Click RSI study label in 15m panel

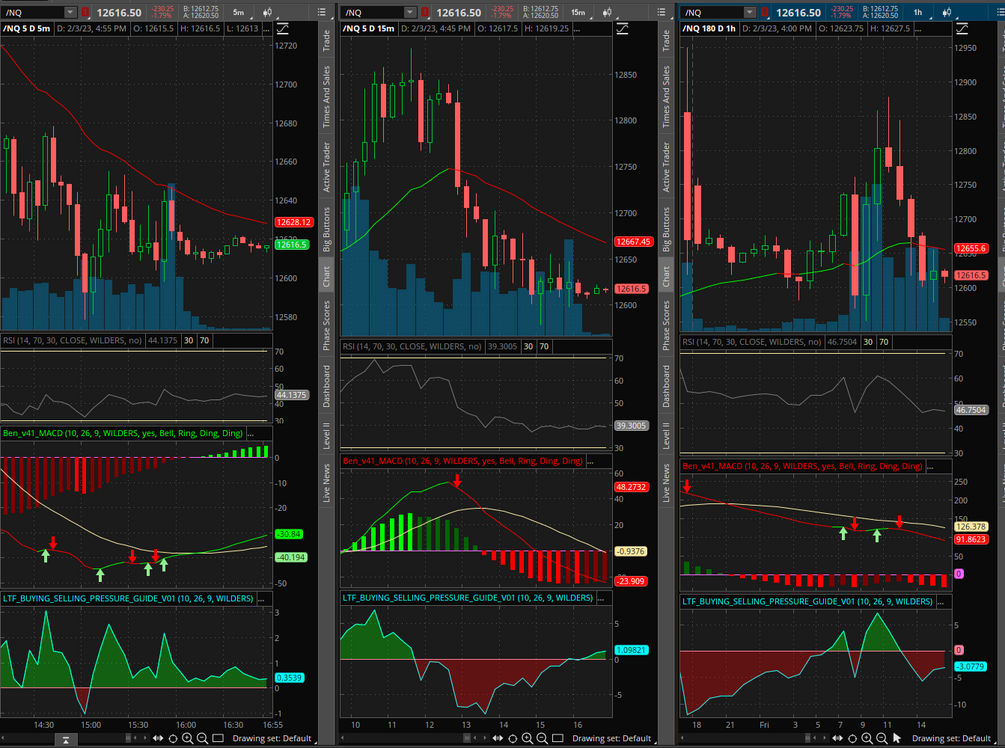[x=411, y=346]
